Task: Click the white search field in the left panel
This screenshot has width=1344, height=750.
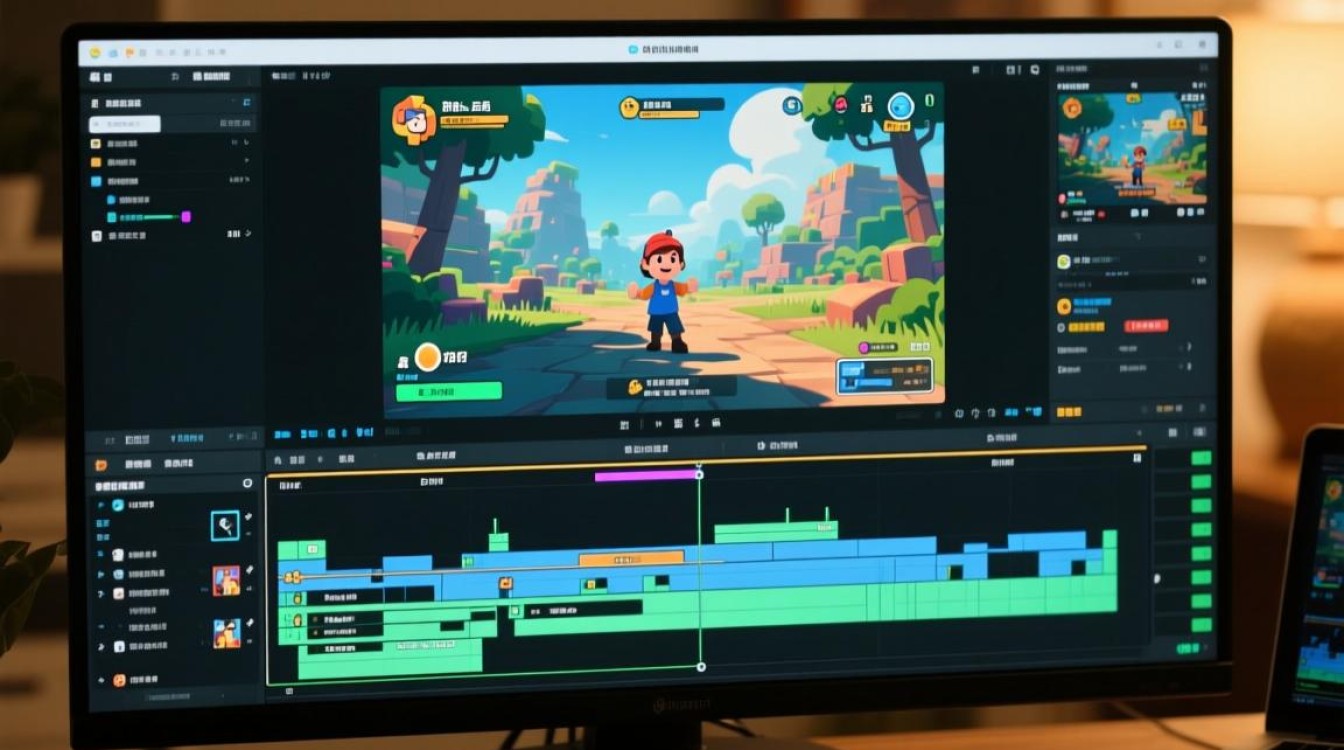Action: coord(125,124)
